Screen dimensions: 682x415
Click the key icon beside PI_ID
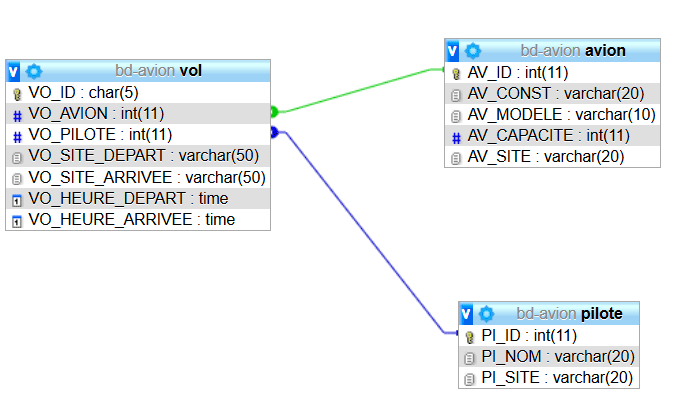click(x=470, y=335)
